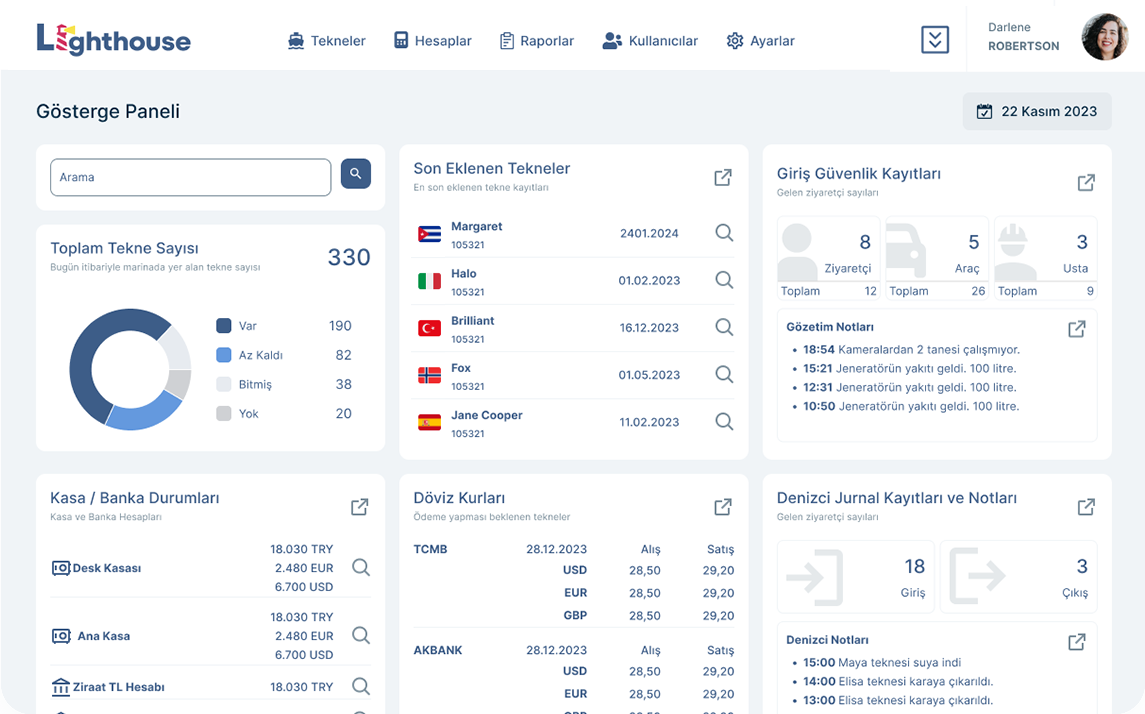This screenshot has width=1145, height=714.
Task: Click the Var legend color swatch
Action: click(x=224, y=326)
